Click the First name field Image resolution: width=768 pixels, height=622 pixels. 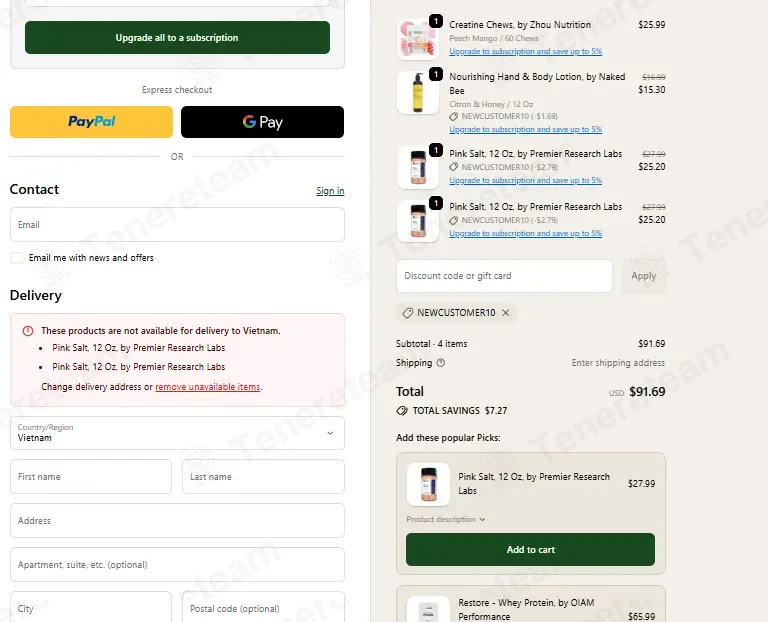tap(91, 477)
